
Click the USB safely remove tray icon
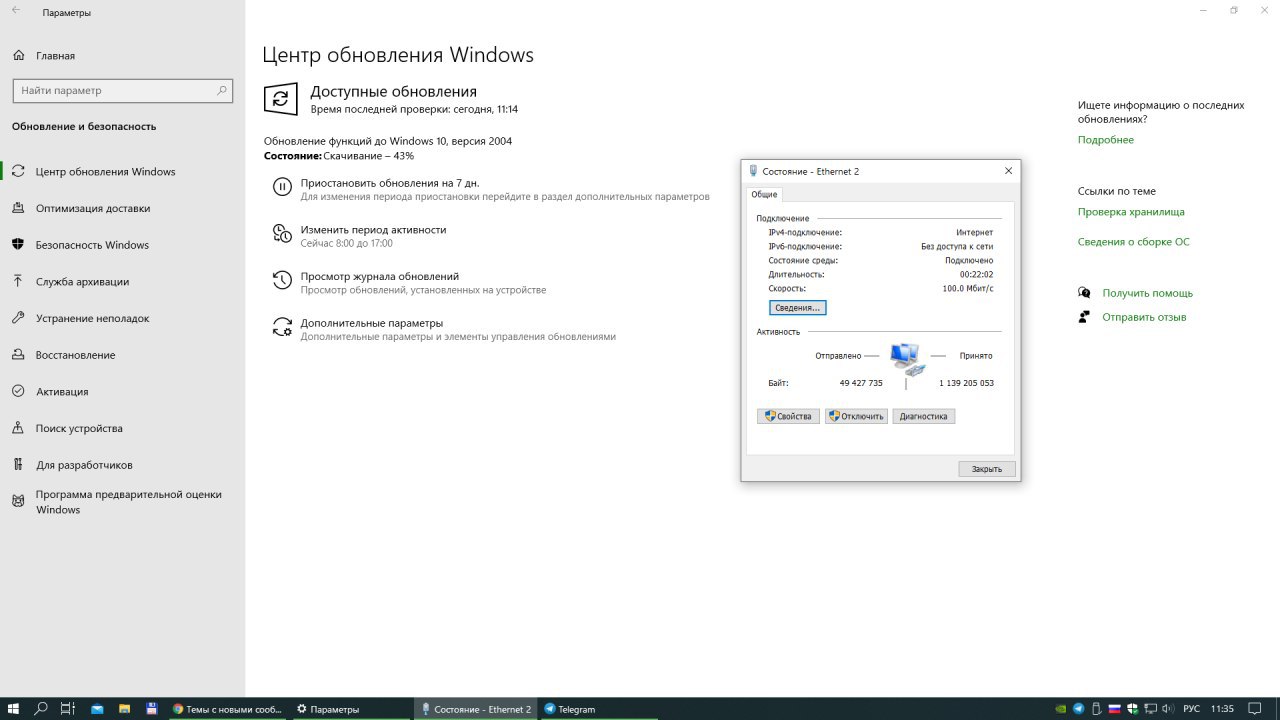click(1097, 709)
